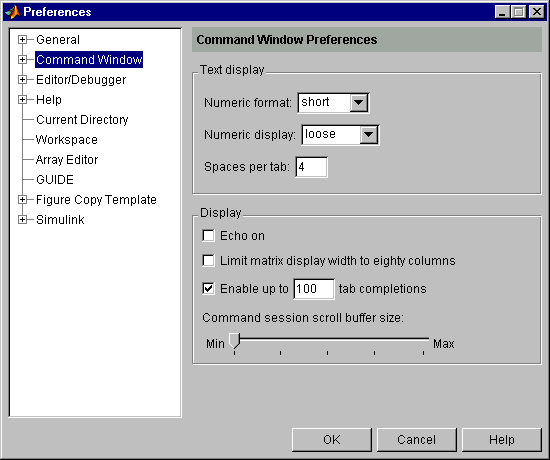
Task: Click the Cancel button
Action: pyautogui.click(x=417, y=440)
